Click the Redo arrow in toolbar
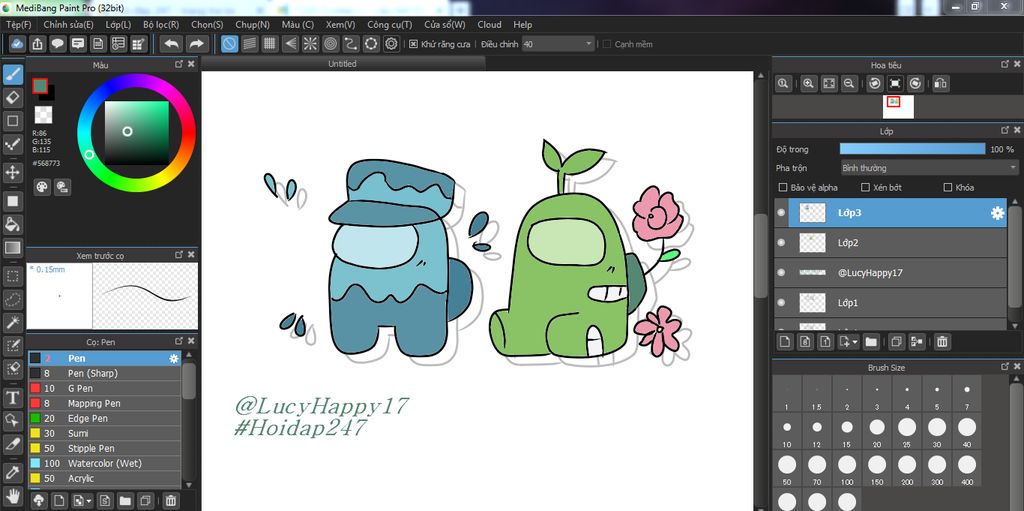 (x=196, y=44)
